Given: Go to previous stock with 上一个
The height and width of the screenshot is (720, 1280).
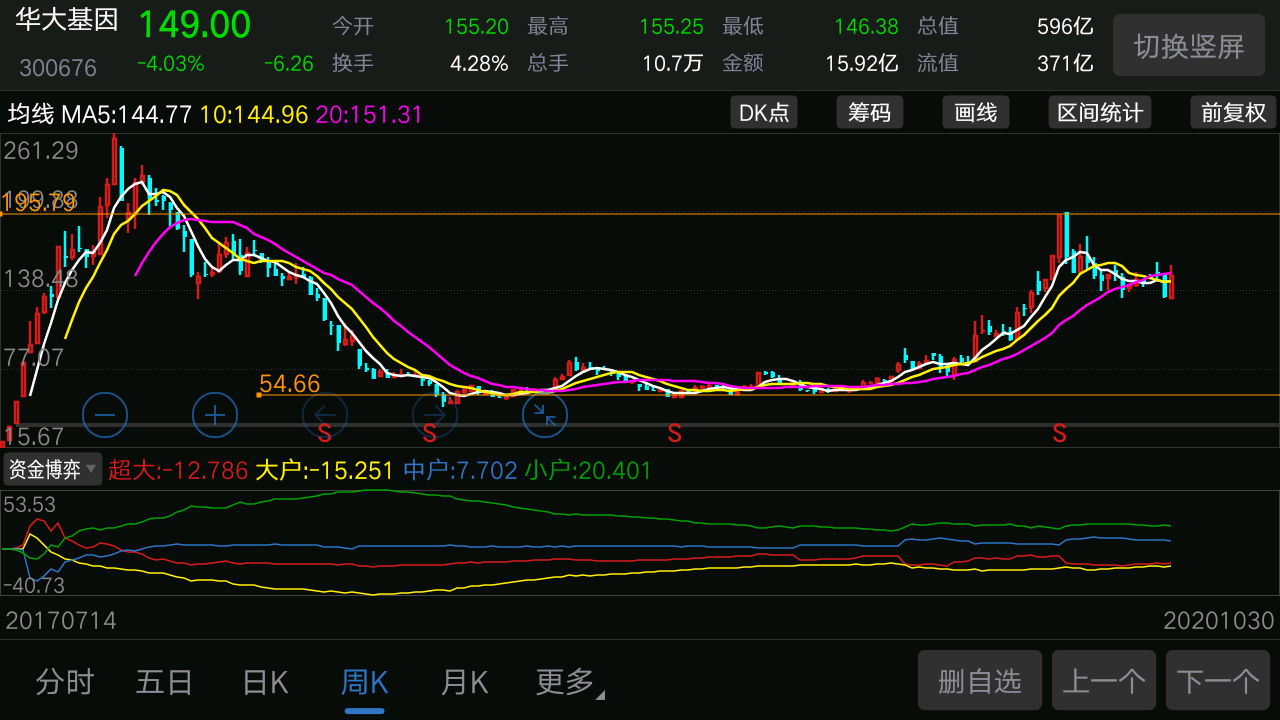Looking at the screenshot, I should [1104, 681].
